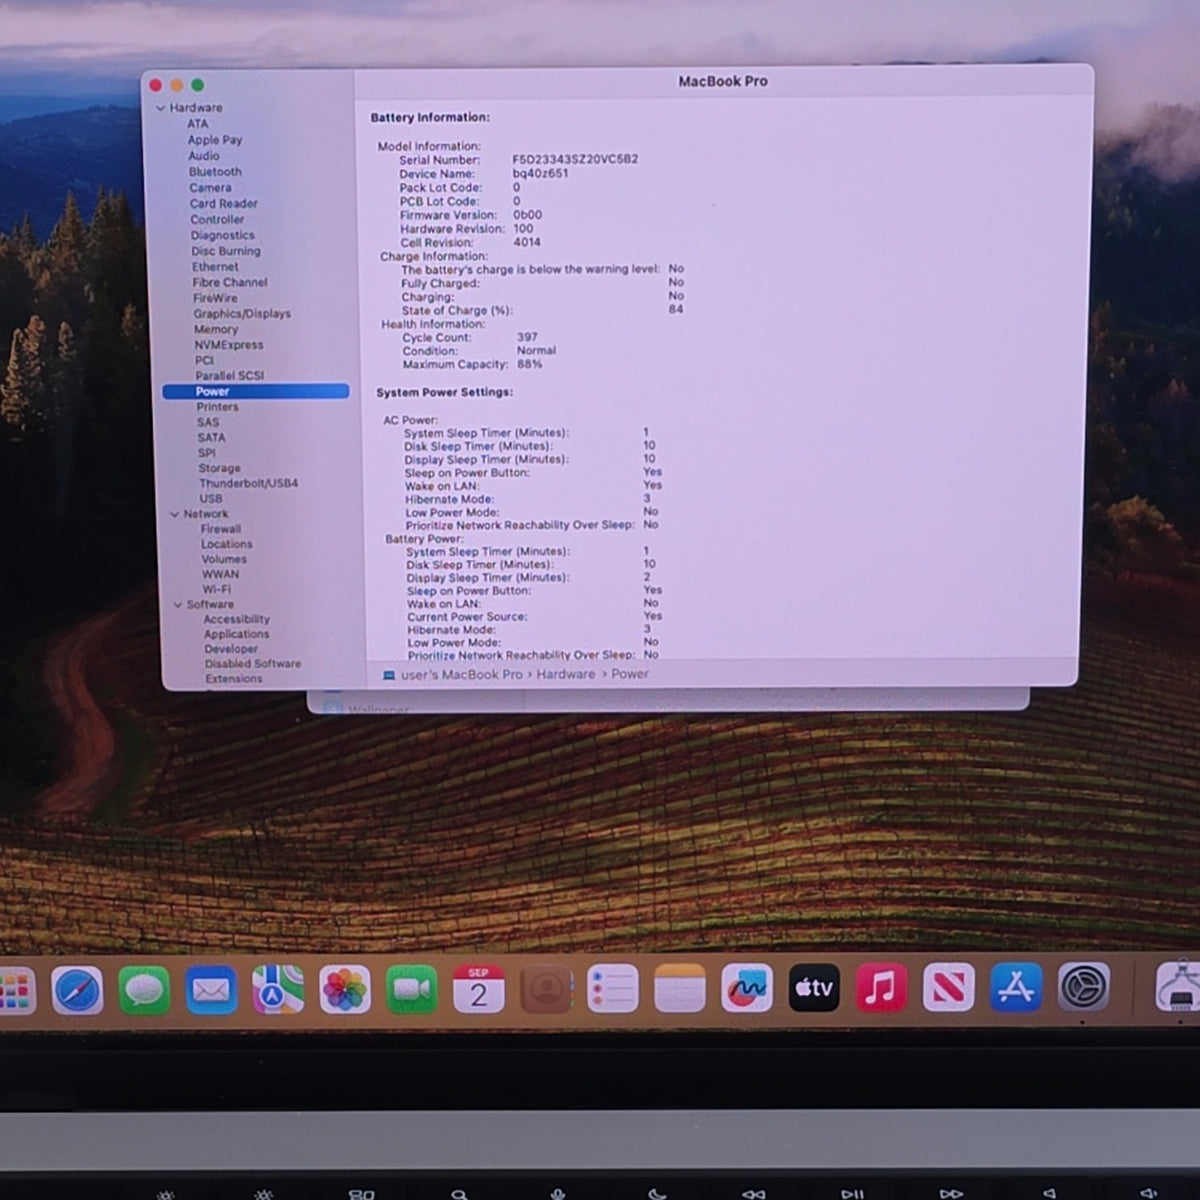Select Applications under Software
Screen dimensions: 1200x1200
click(236, 634)
